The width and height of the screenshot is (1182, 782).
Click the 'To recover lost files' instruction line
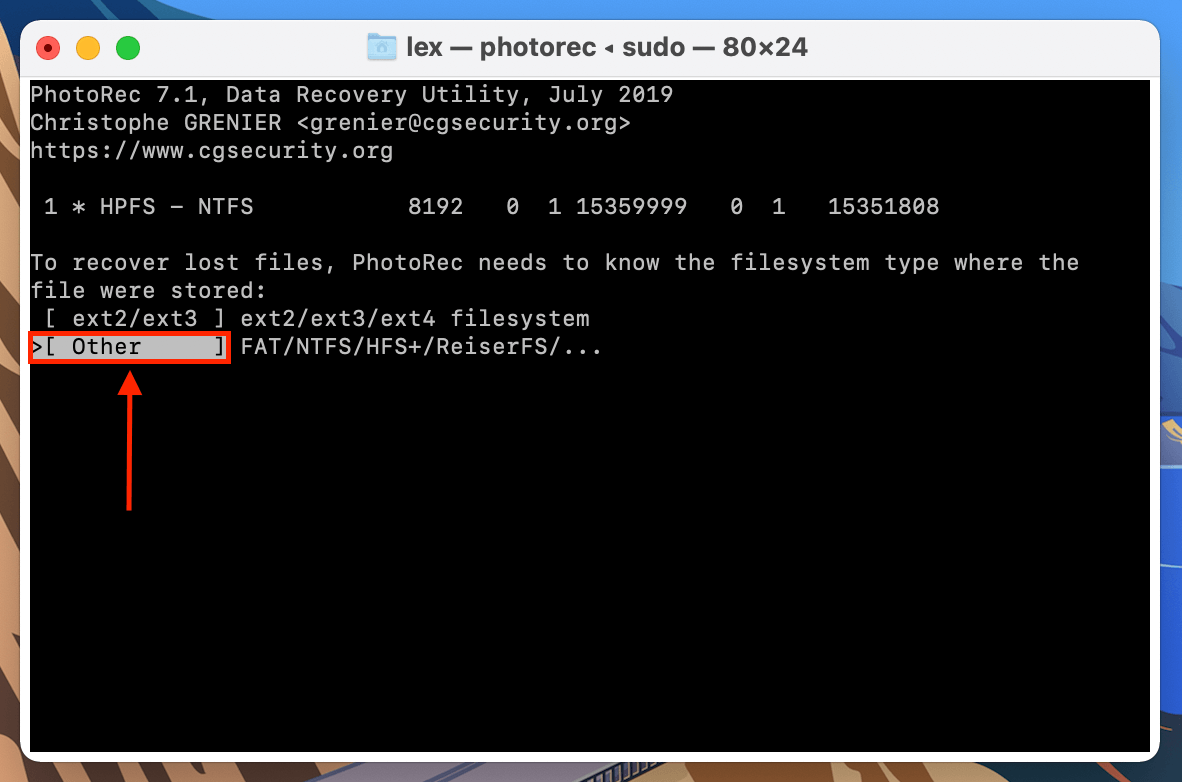pos(555,262)
